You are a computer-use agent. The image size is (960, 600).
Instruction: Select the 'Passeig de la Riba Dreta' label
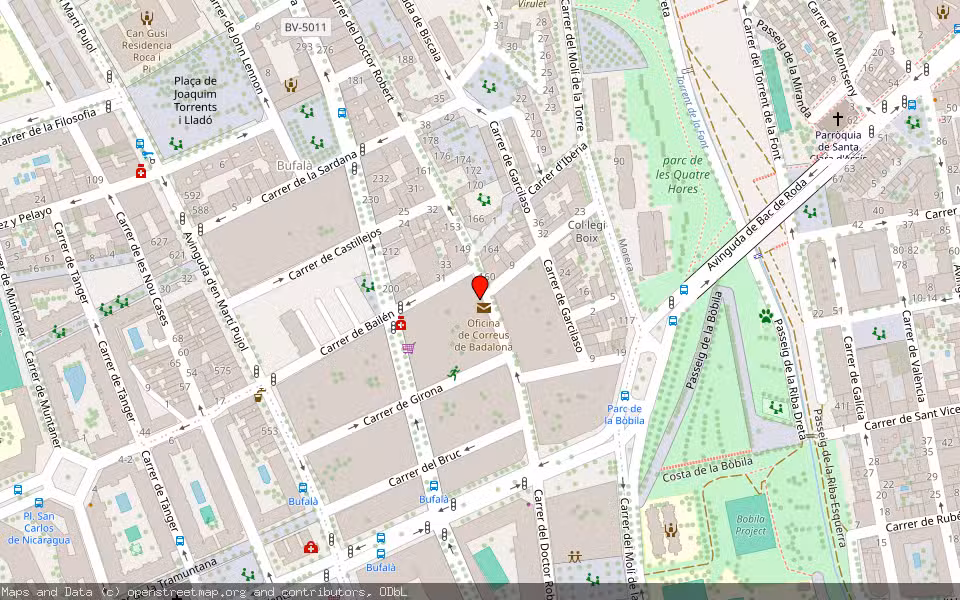click(x=789, y=378)
